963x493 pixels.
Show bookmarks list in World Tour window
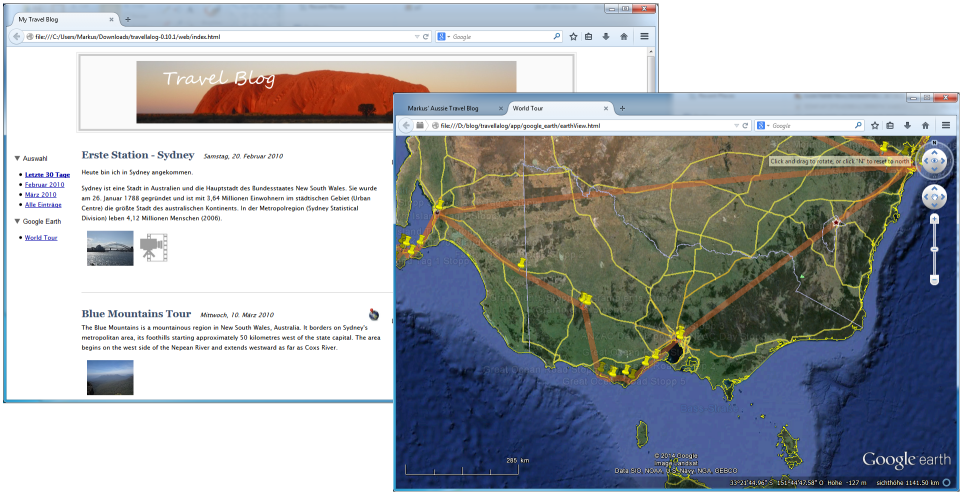tap(891, 125)
